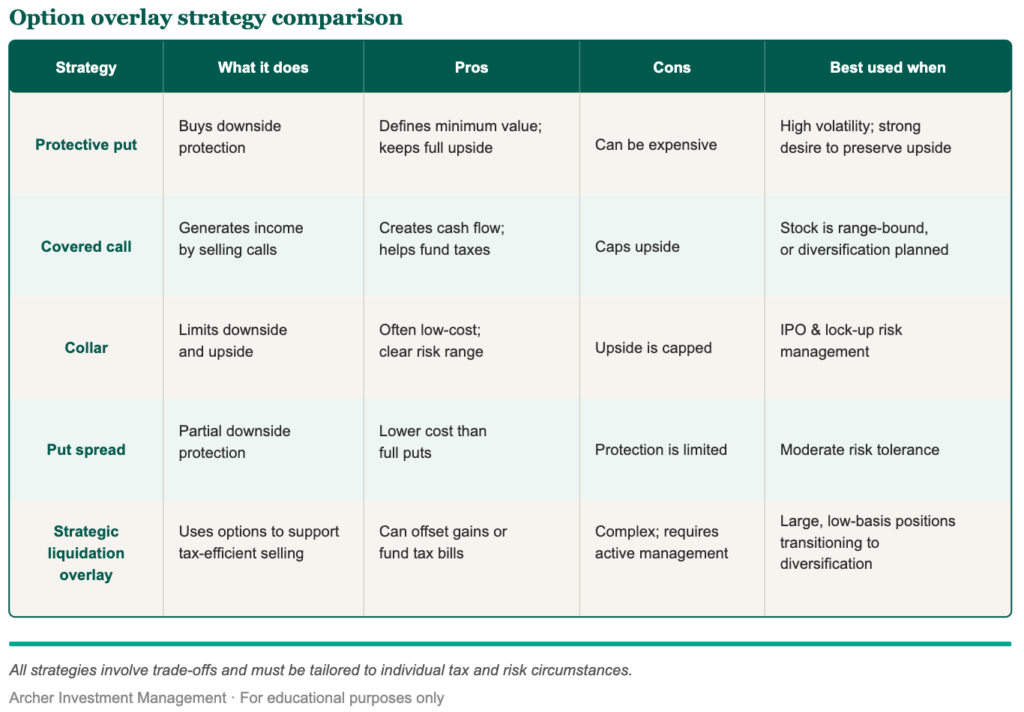
Task: Click "Uses options to support tax-efficient selling"
Action: (259, 542)
